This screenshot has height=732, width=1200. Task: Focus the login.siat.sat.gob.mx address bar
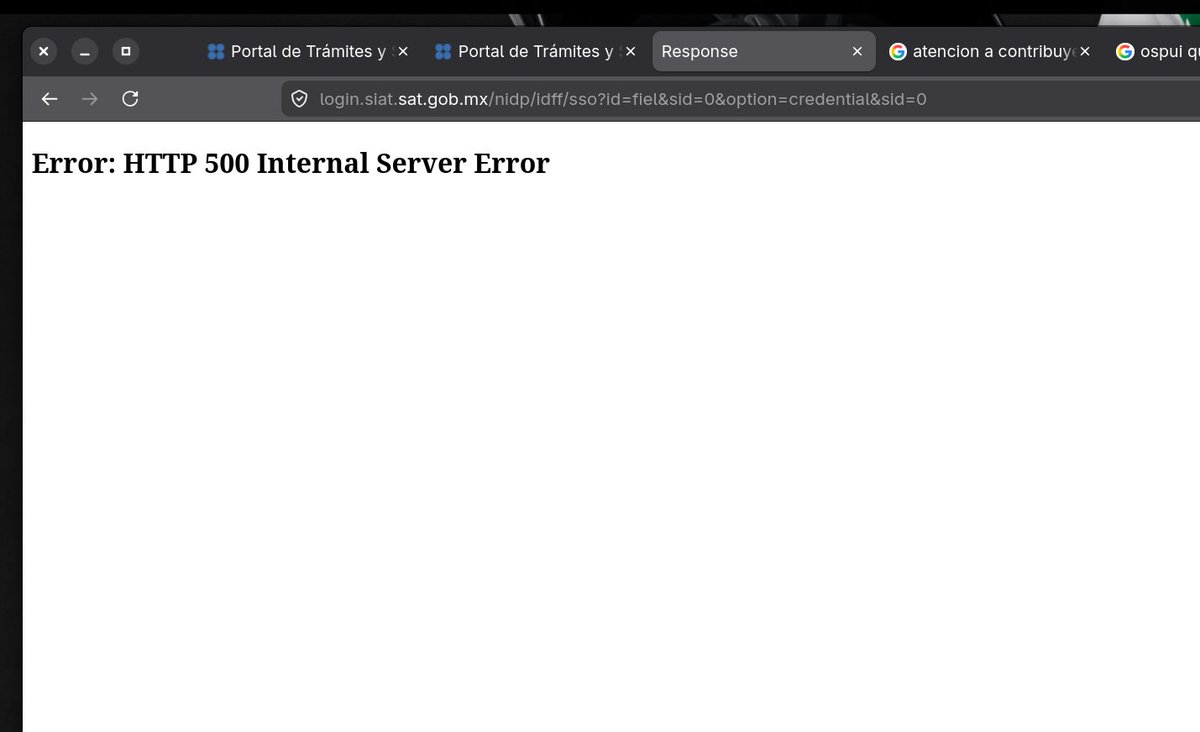(x=740, y=99)
